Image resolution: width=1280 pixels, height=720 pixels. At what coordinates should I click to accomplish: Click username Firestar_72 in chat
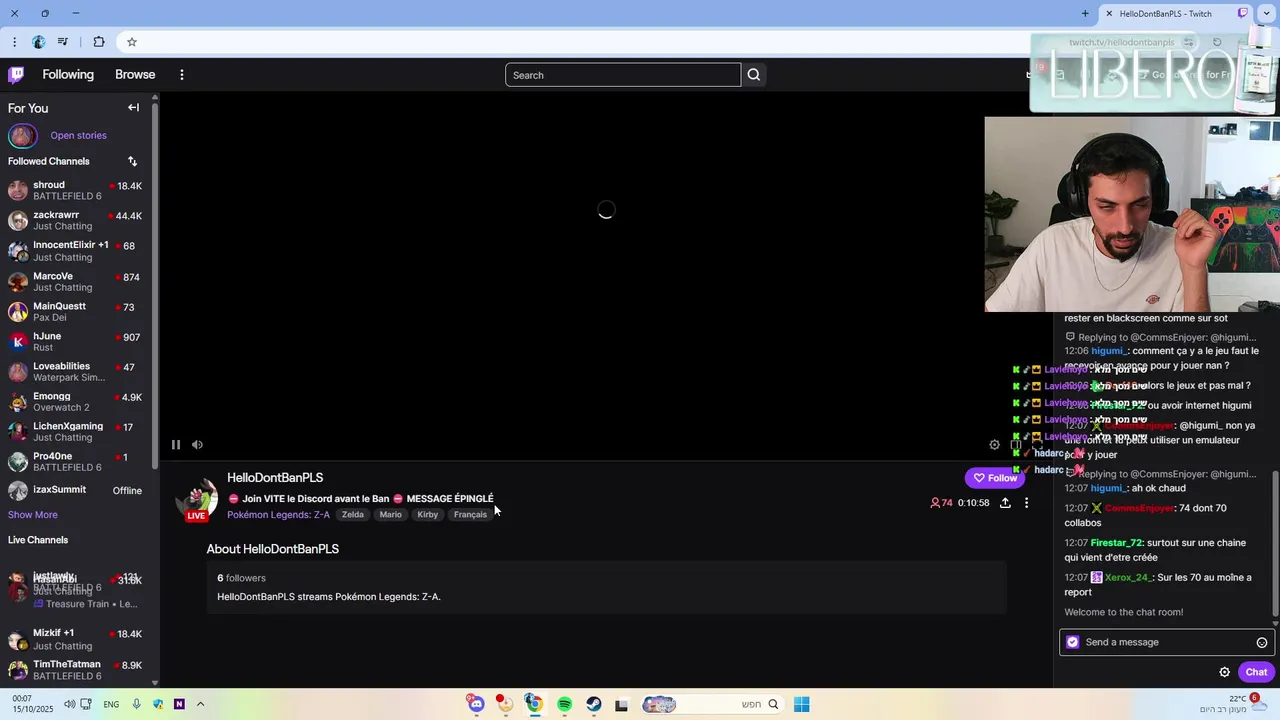click(1116, 543)
